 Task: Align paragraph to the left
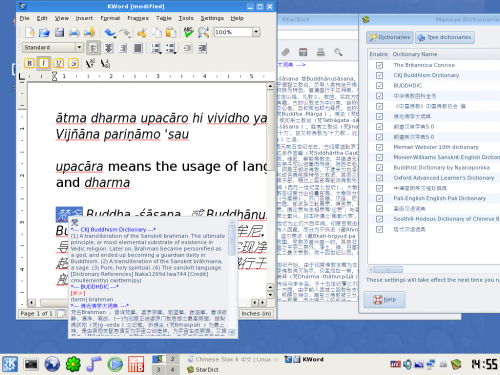click(94, 48)
